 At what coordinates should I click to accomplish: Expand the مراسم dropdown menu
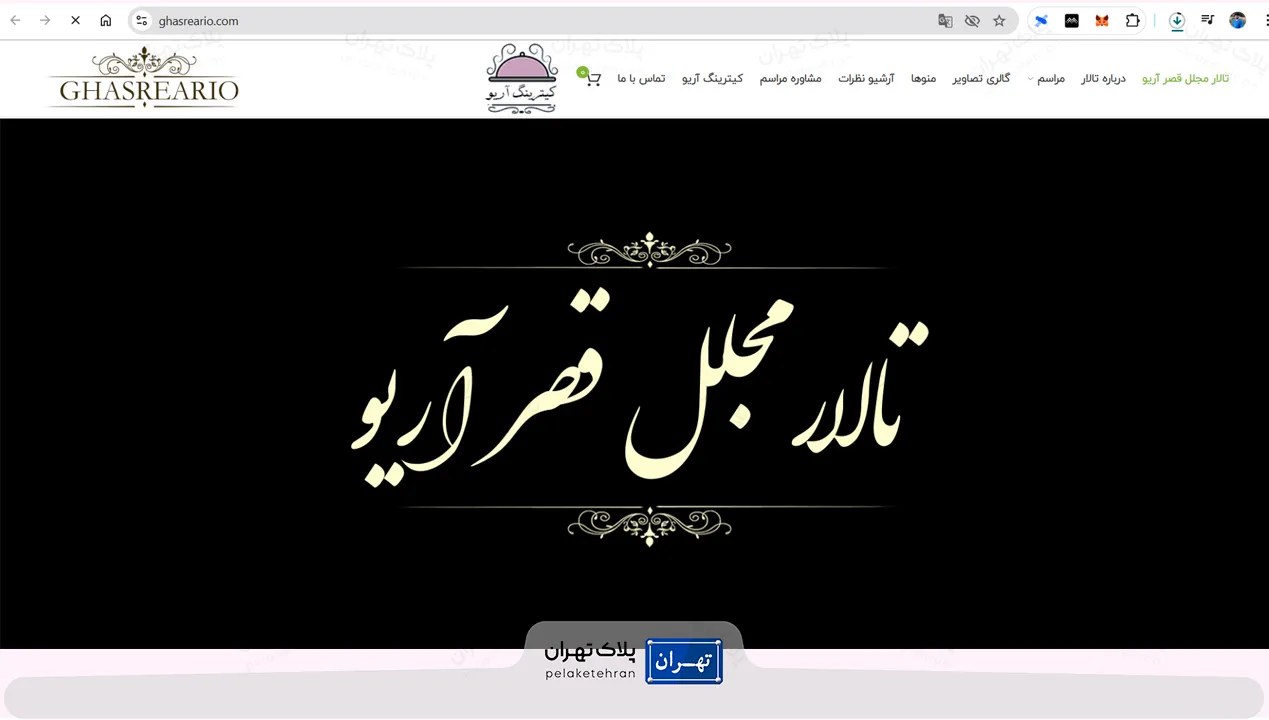(1046, 78)
